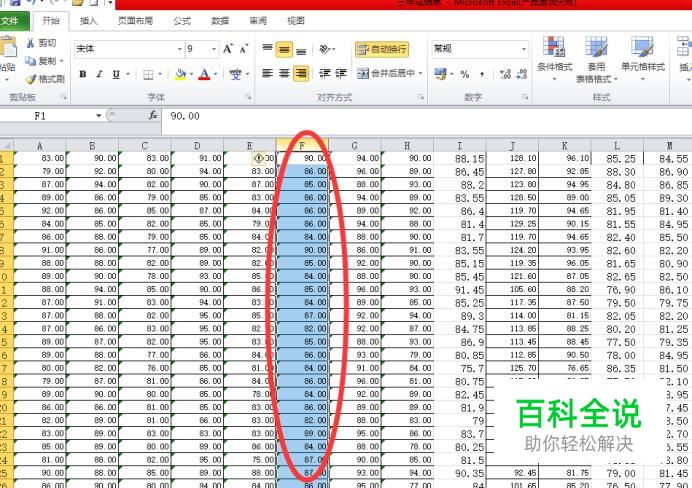Toggle middle vertical alignment
Viewport: 692px width, 488px height.
(x=284, y=49)
